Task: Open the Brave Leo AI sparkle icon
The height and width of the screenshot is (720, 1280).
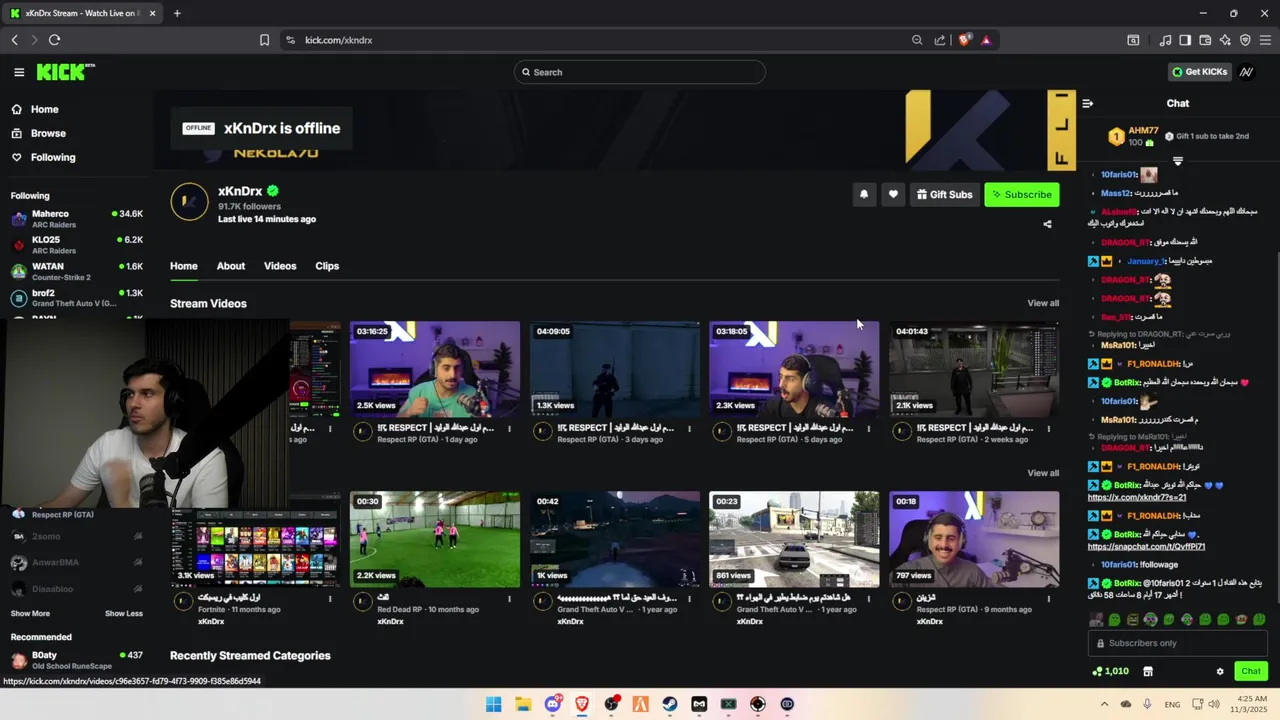Action: 1225,40
